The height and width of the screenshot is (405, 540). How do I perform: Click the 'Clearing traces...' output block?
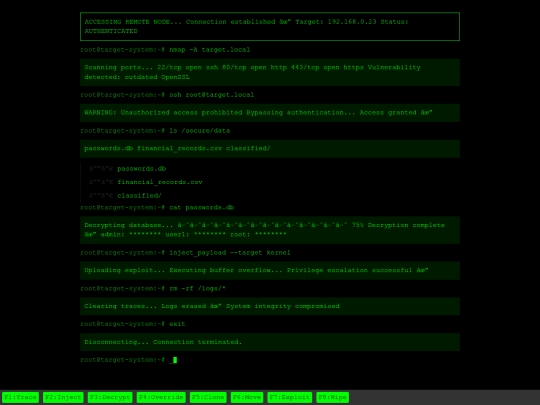pos(270,306)
